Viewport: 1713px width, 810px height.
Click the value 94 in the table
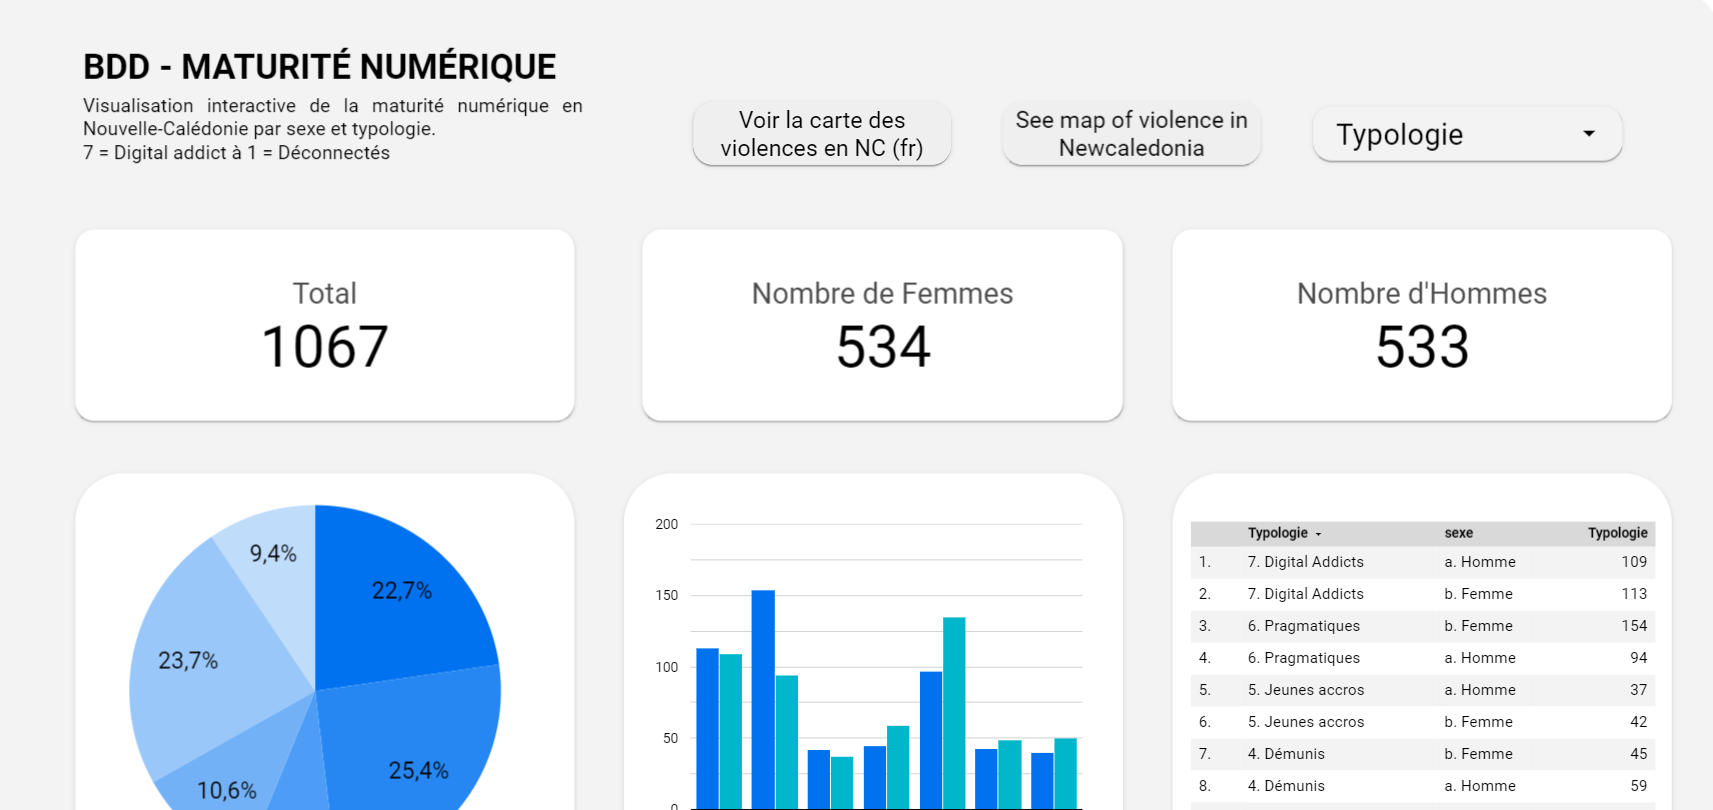click(x=1638, y=658)
